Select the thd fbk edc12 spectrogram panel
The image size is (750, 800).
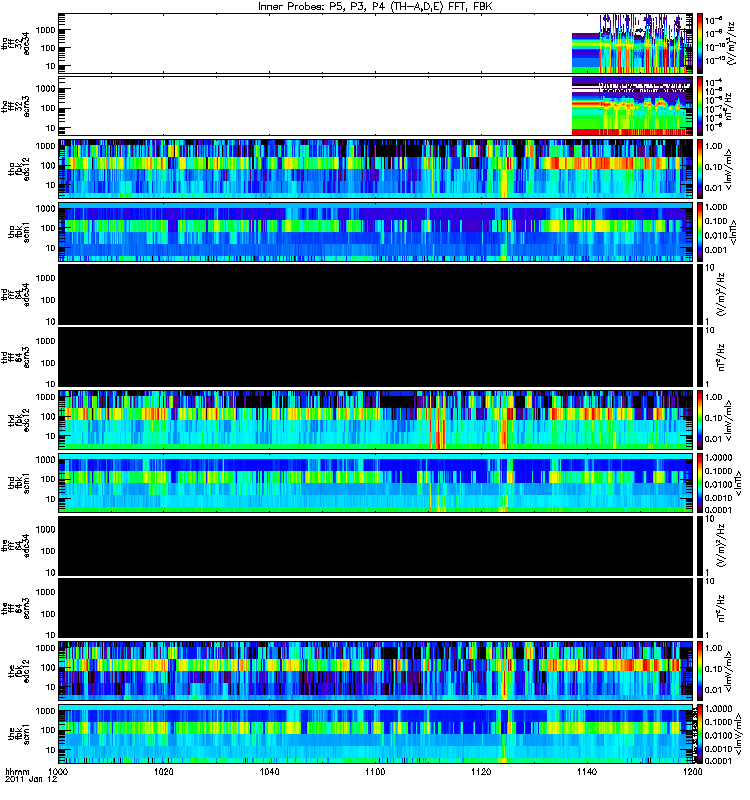click(x=376, y=420)
